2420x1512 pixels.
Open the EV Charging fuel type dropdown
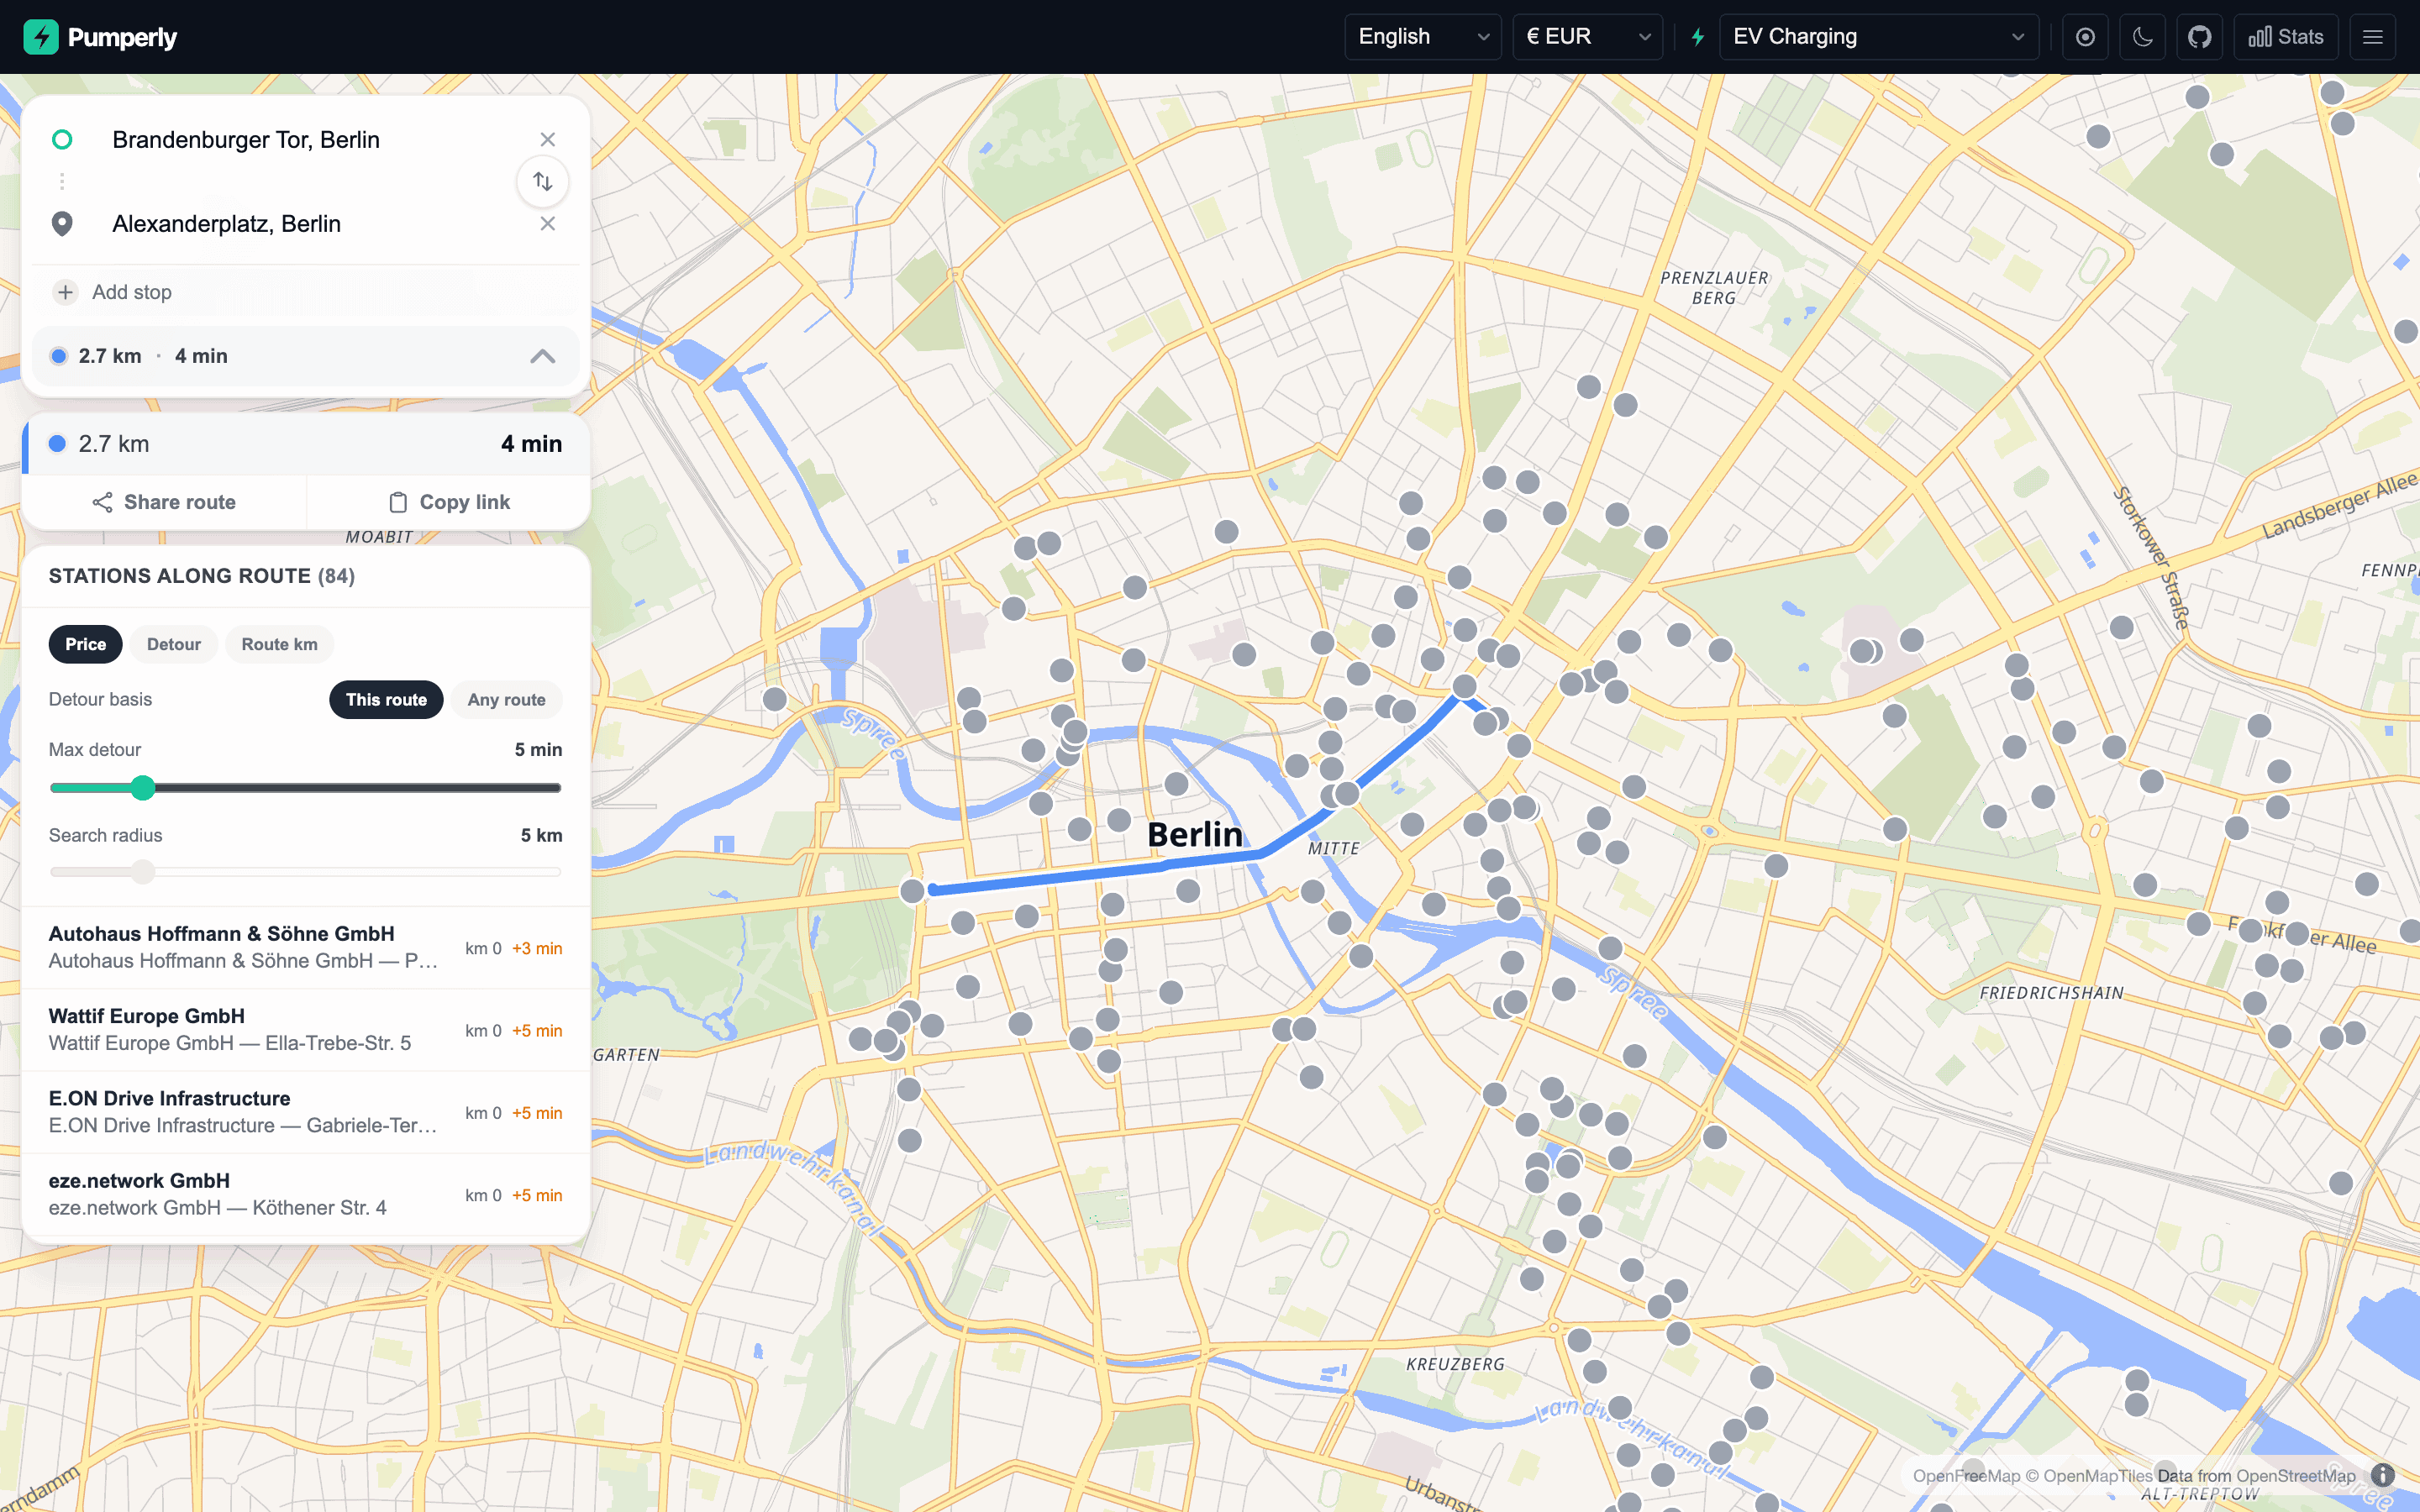pos(1878,37)
